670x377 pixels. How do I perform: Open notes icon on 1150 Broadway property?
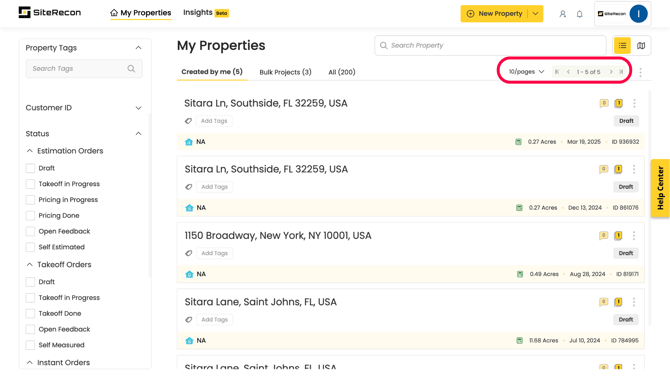click(x=618, y=236)
